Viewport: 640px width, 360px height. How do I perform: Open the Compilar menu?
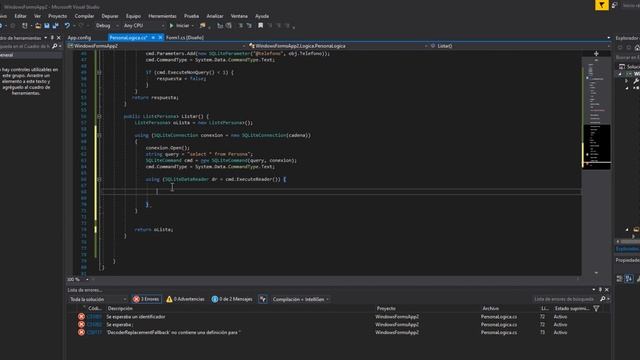click(84, 16)
